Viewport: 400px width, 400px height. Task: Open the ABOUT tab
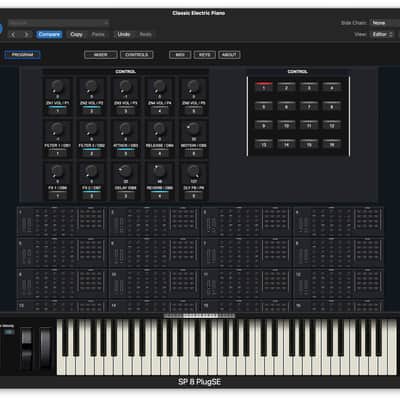[x=229, y=55]
